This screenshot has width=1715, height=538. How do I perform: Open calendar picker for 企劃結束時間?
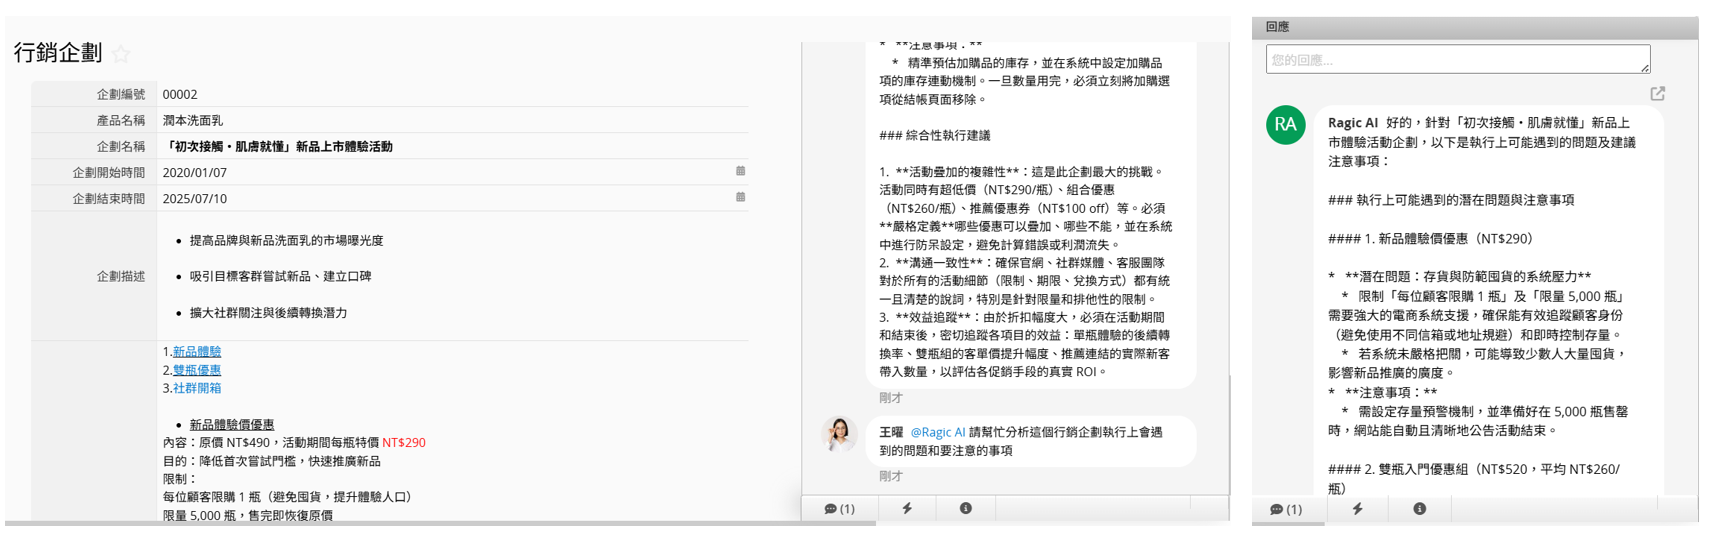740,197
